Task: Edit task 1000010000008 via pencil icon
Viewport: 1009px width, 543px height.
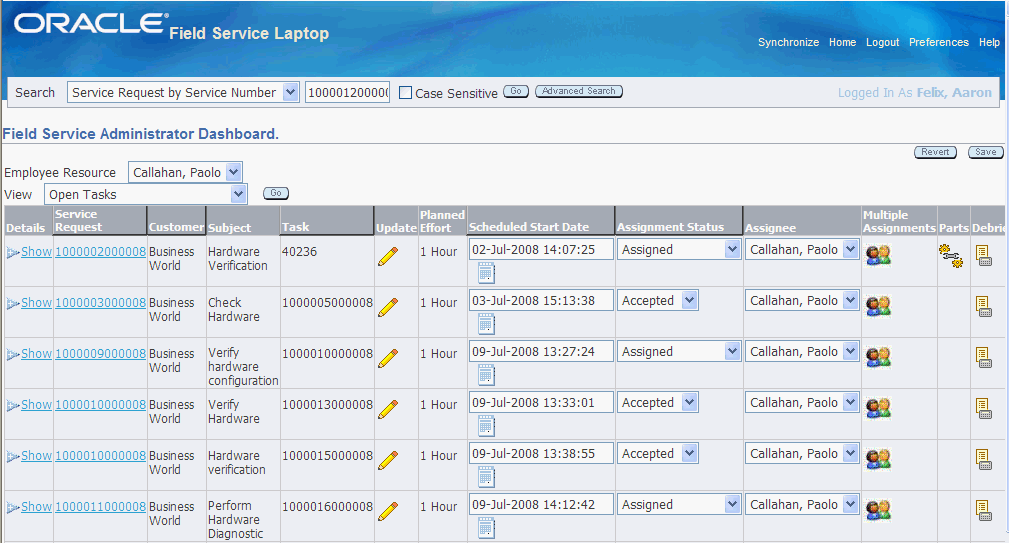Action: click(388, 358)
